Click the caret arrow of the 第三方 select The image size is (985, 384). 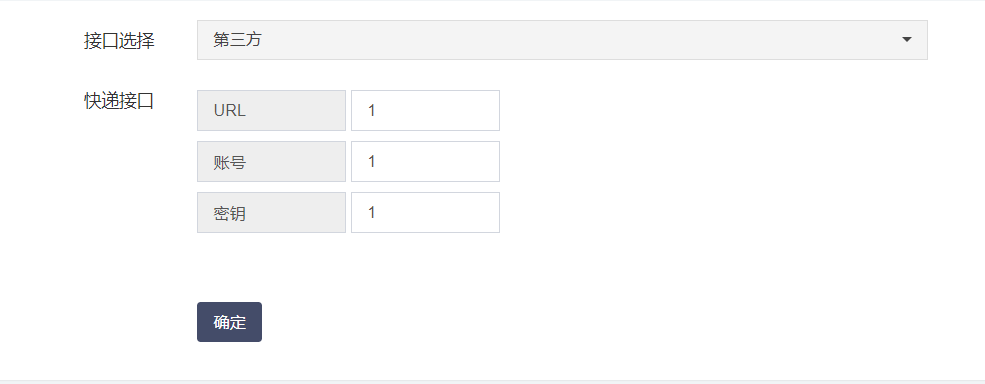pyautogui.click(x=906, y=40)
